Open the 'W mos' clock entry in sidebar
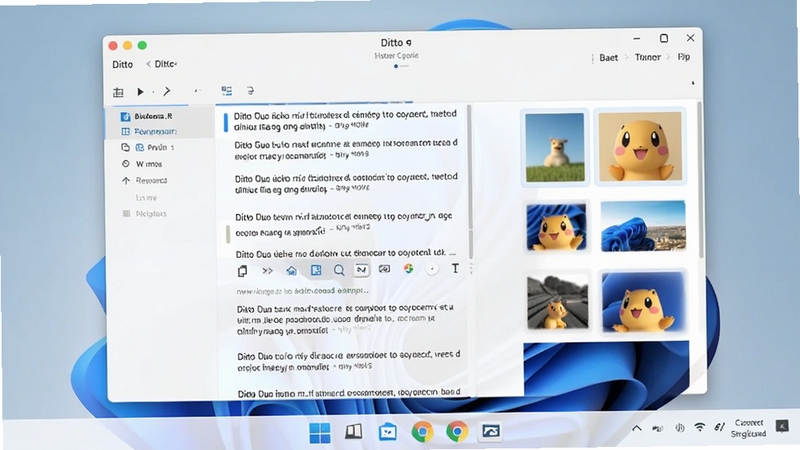Image resolution: width=800 pixels, height=450 pixels. [x=142, y=164]
